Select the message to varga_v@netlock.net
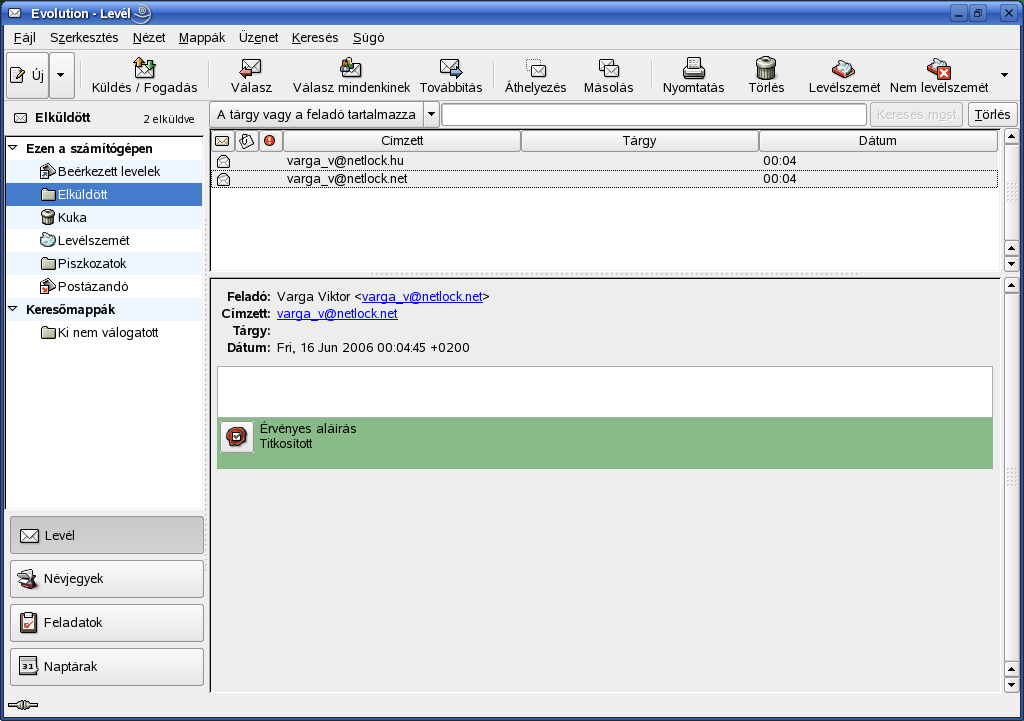 604,179
